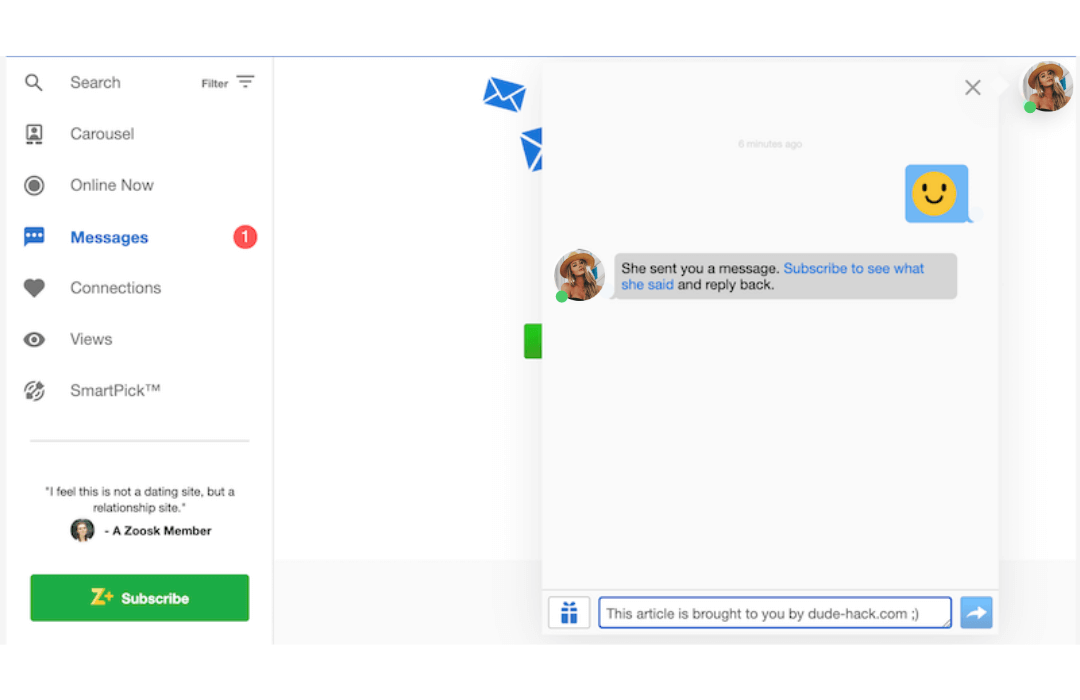
Task: Click the smiley emoji message bubble
Action: tap(936, 193)
